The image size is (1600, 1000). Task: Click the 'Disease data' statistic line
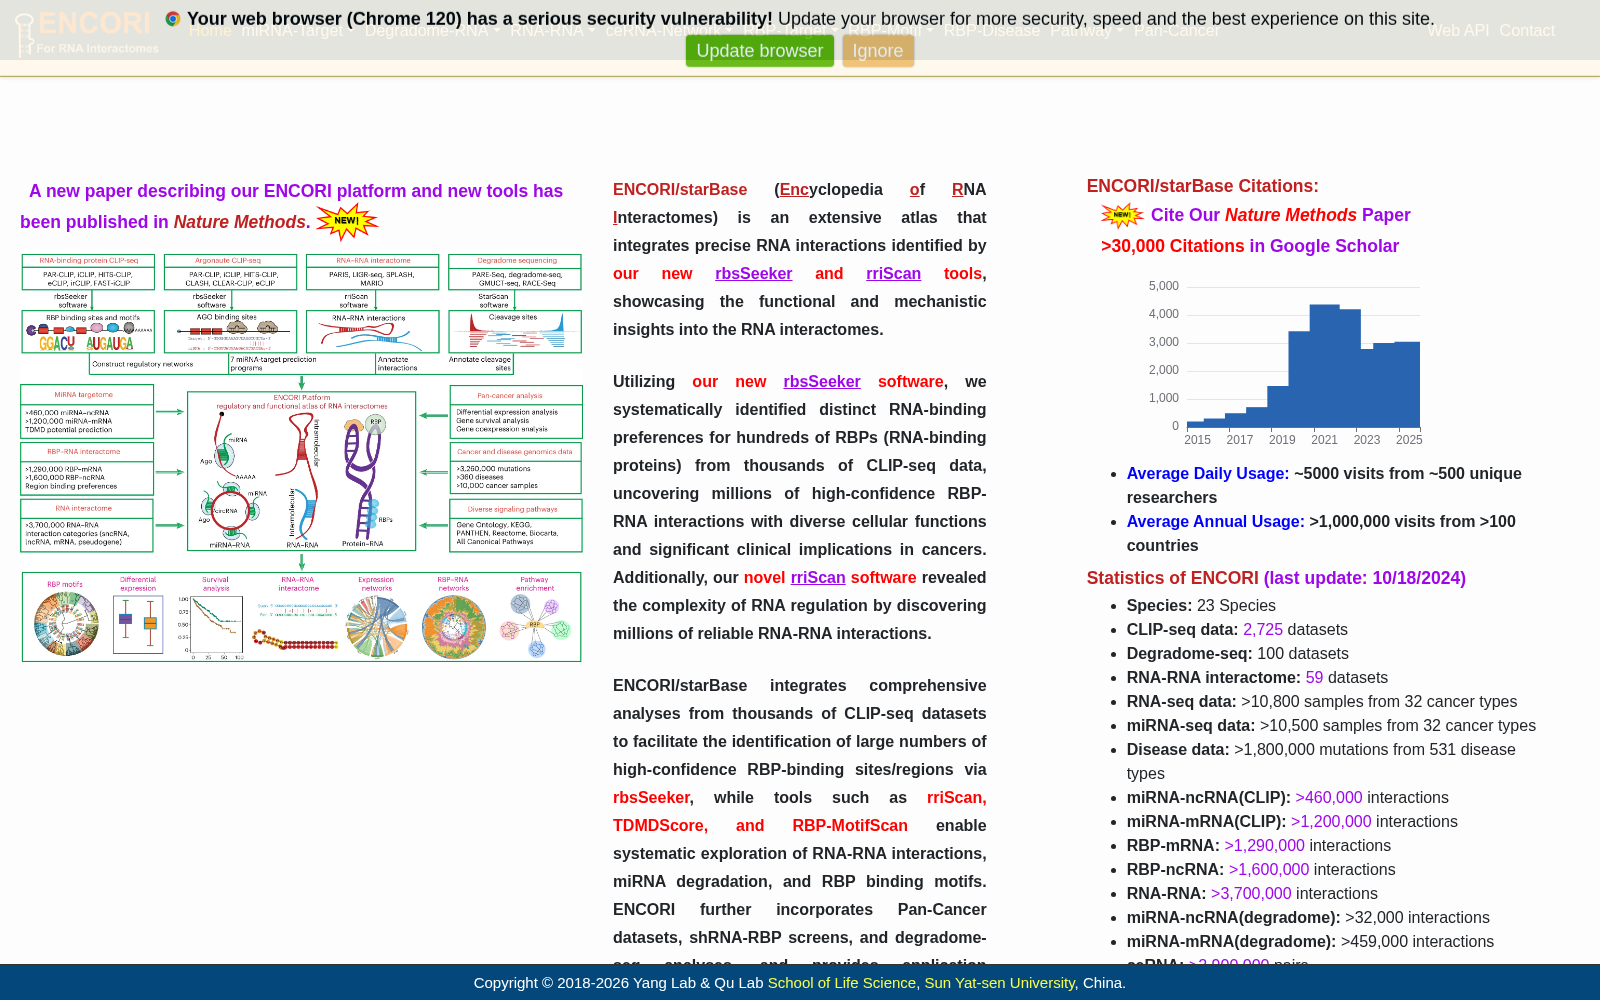pos(1321,762)
